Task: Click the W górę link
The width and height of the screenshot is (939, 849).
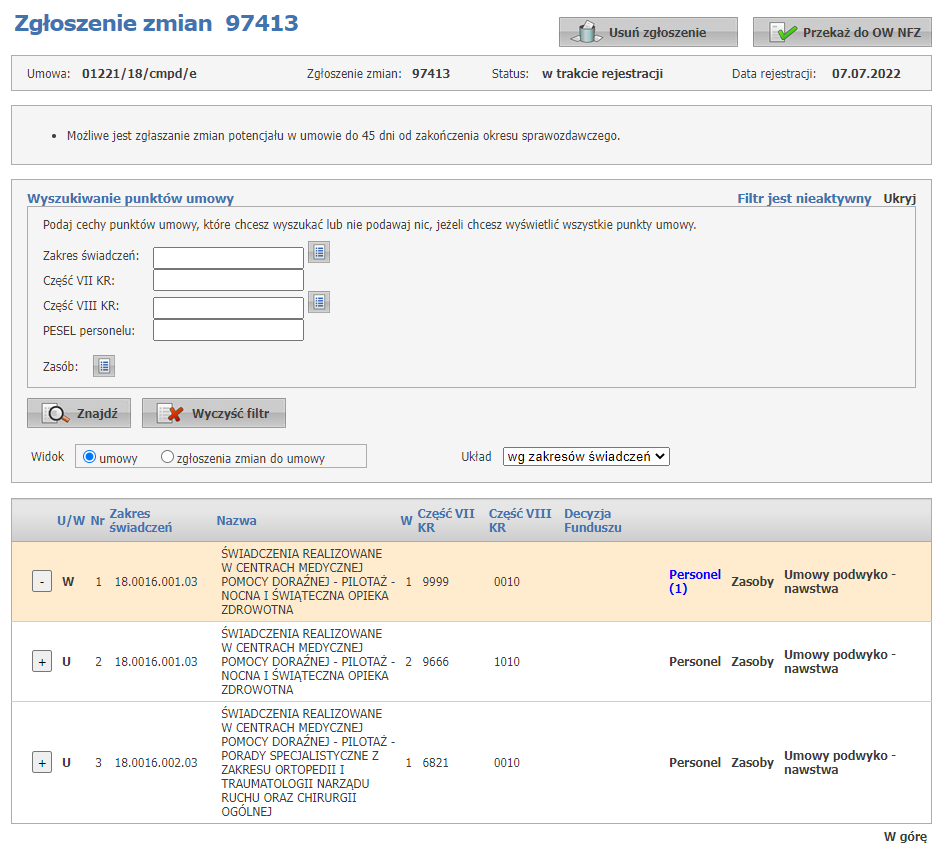Action: coord(905,836)
